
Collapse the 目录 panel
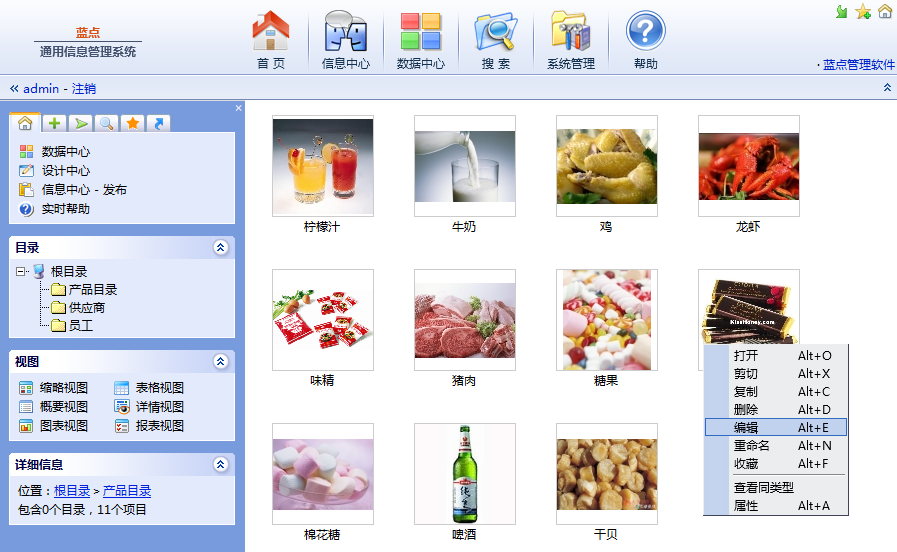tap(221, 247)
